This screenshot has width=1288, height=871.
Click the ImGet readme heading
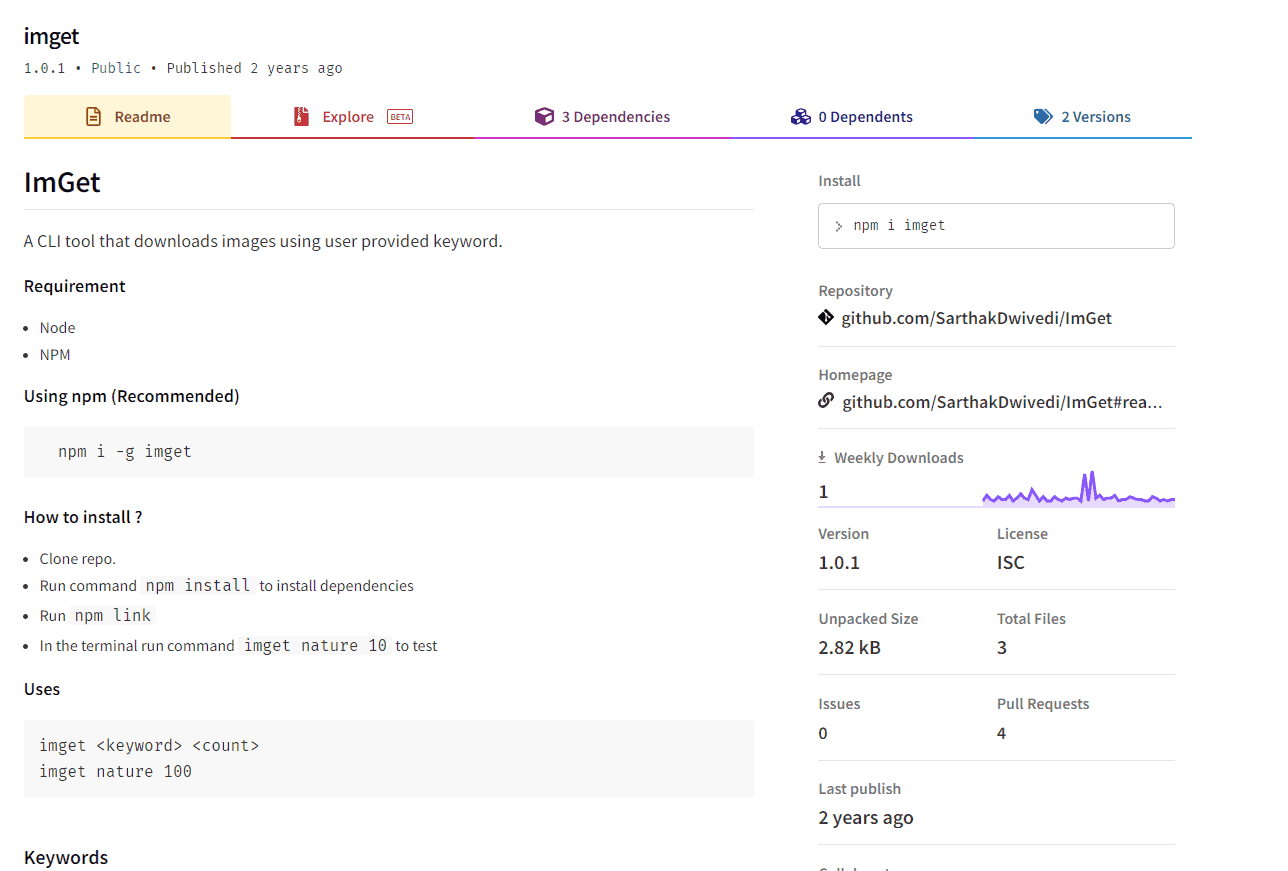(x=62, y=183)
